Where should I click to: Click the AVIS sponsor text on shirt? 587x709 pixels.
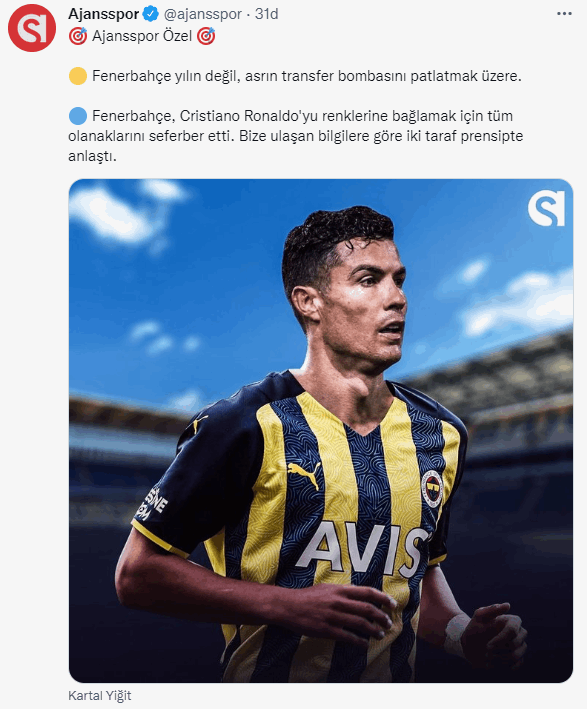(362, 549)
